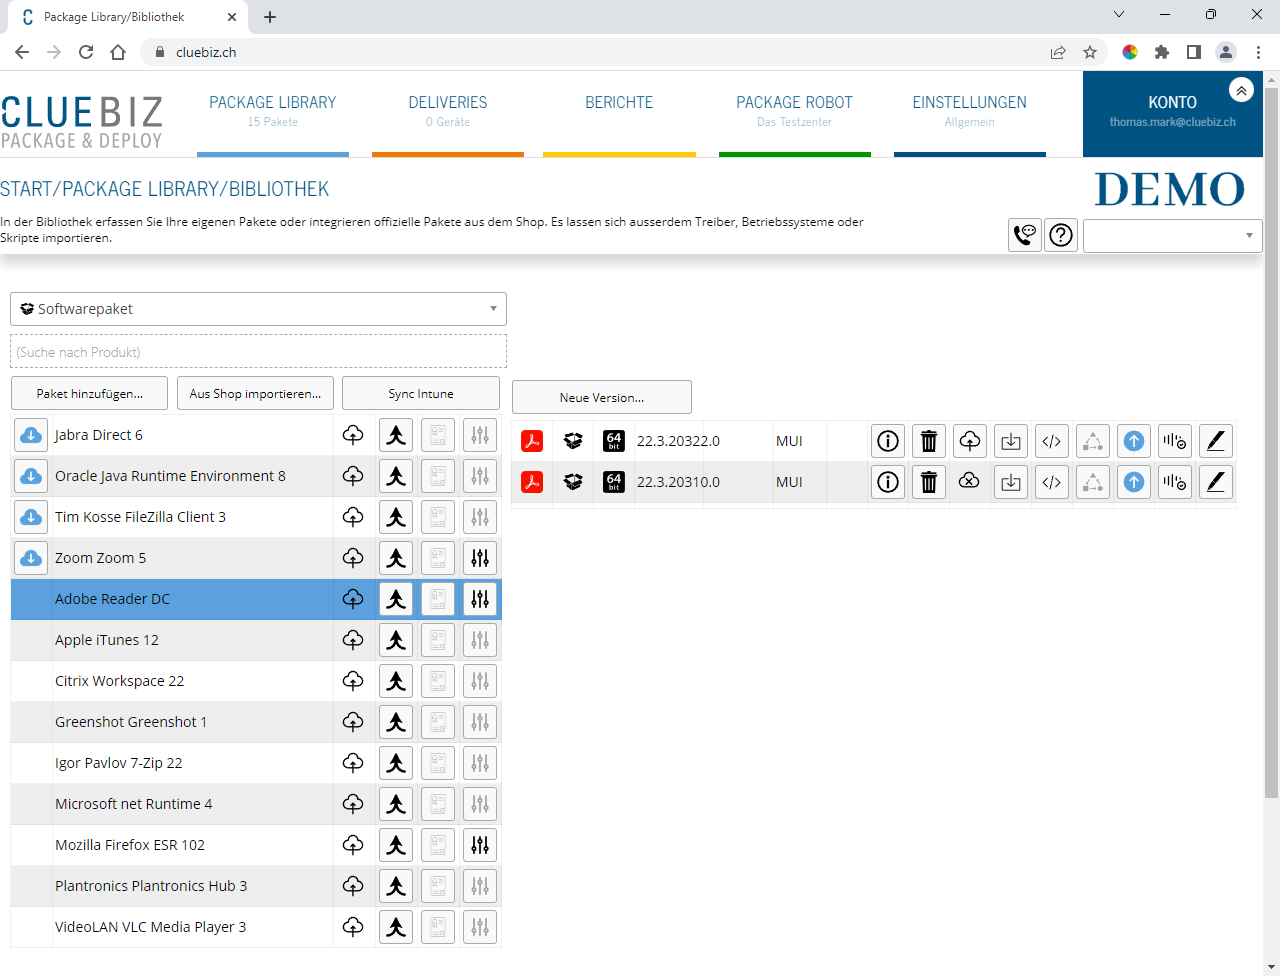Click blue cloud download icon for Zoom Zoom 5
This screenshot has height=976, width=1280.
coord(31,558)
